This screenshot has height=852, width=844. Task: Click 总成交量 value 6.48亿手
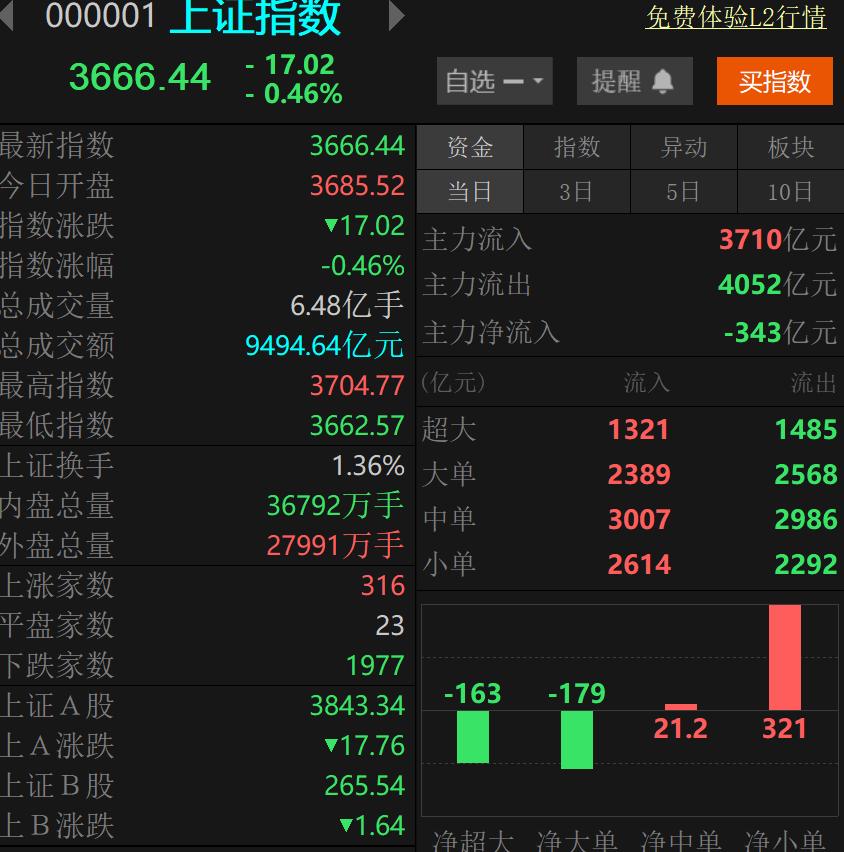(x=347, y=305)
